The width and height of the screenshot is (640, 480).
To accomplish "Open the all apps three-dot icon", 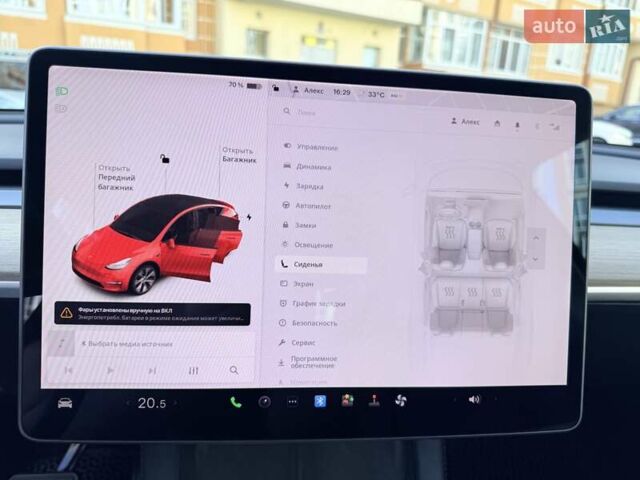I will click(x=292, y=402).
